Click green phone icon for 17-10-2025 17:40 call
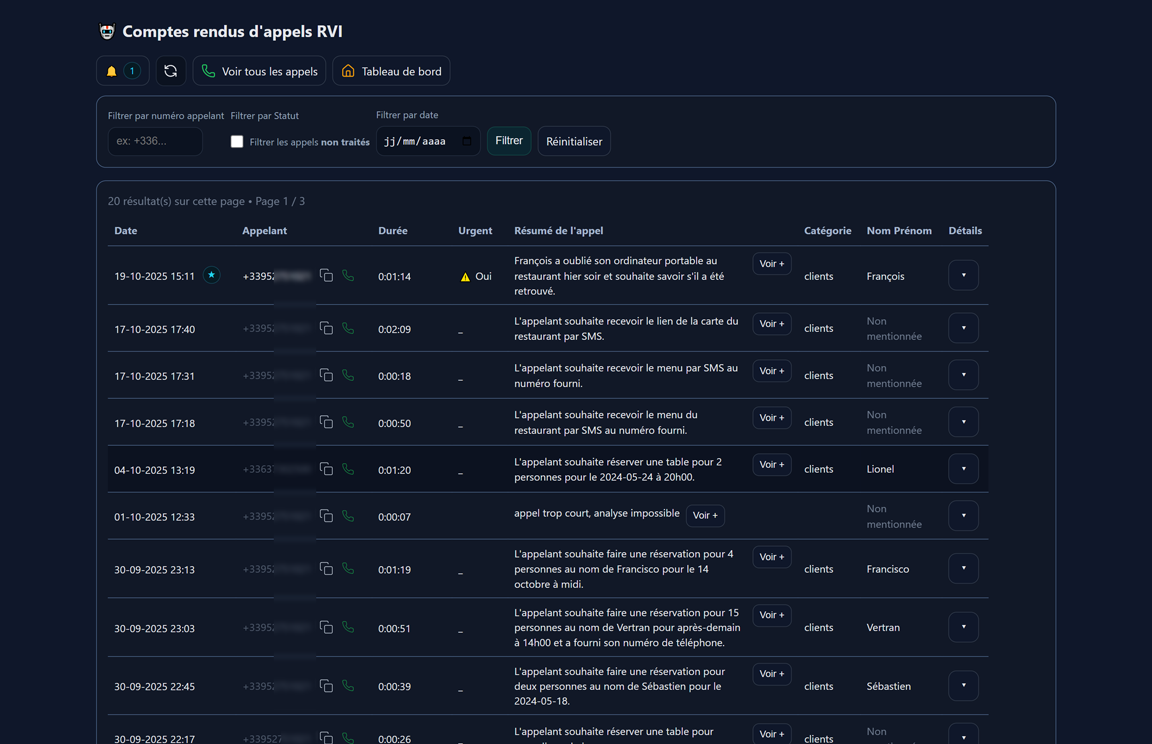The width and height of the screenshot is (1152, 744). [x=348, y=328]
